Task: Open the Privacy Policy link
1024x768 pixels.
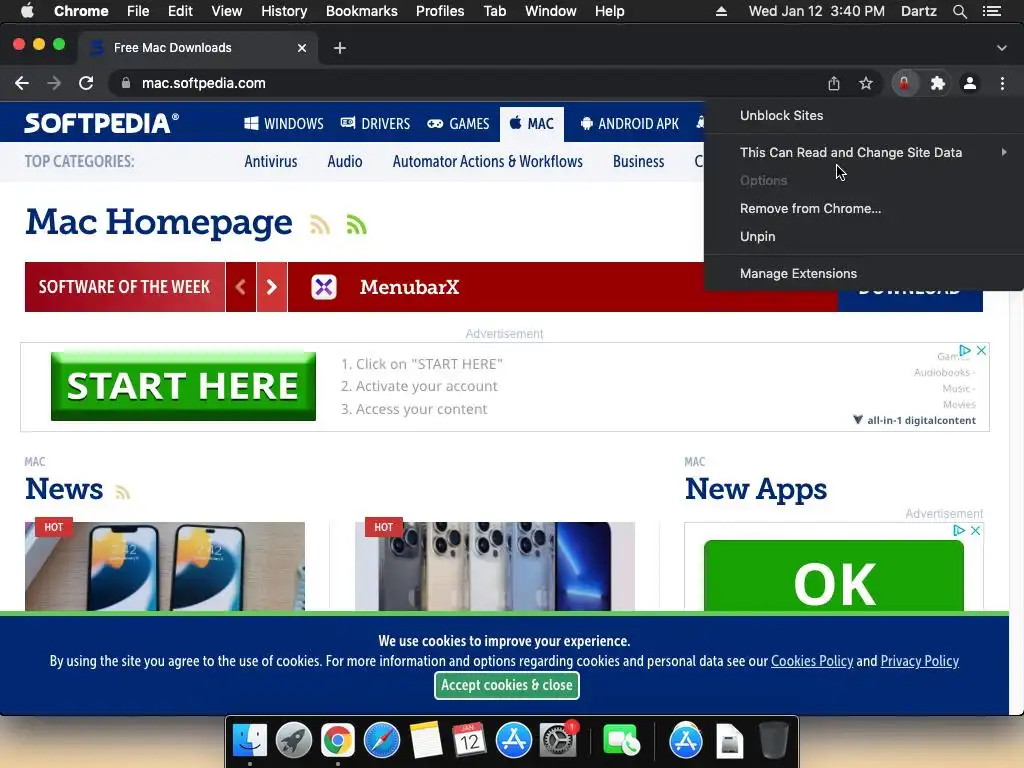Action: click(x=920, y=661)
